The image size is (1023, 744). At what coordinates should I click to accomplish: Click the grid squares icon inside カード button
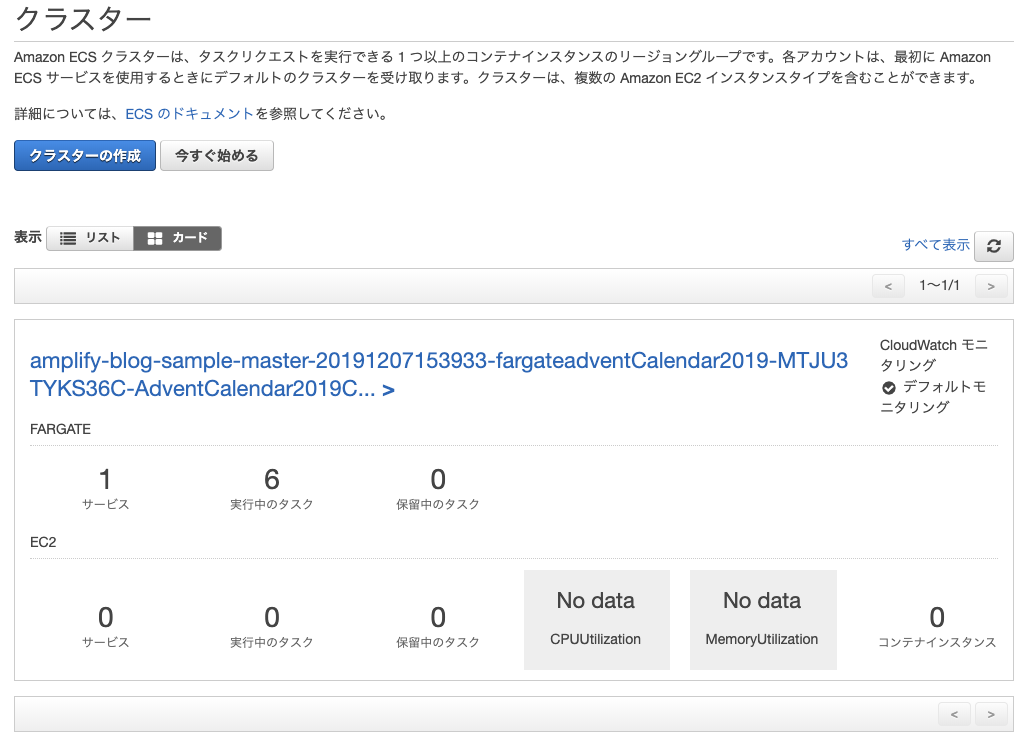(155, 238)
